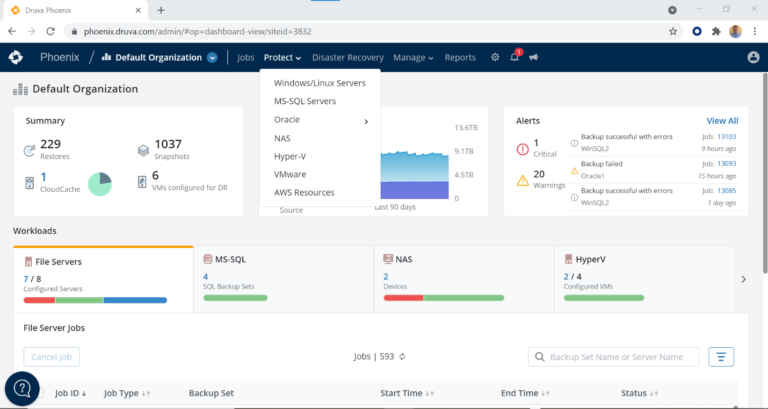
Task: Sort by Start Time column
Action: [x=410, y=393]
